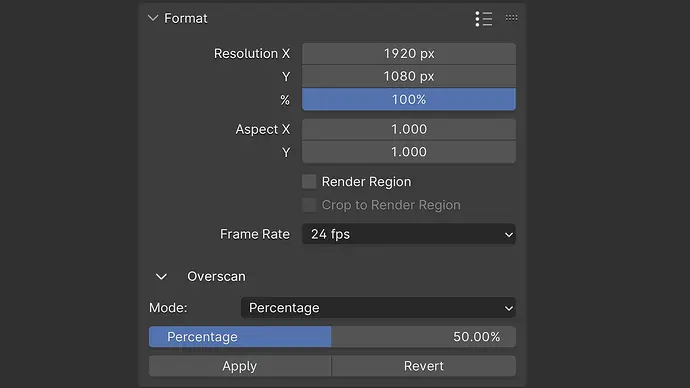Click the Aspect Y 1.000 field
Screen dimensions: 690x388
click(x=409, y=152)
